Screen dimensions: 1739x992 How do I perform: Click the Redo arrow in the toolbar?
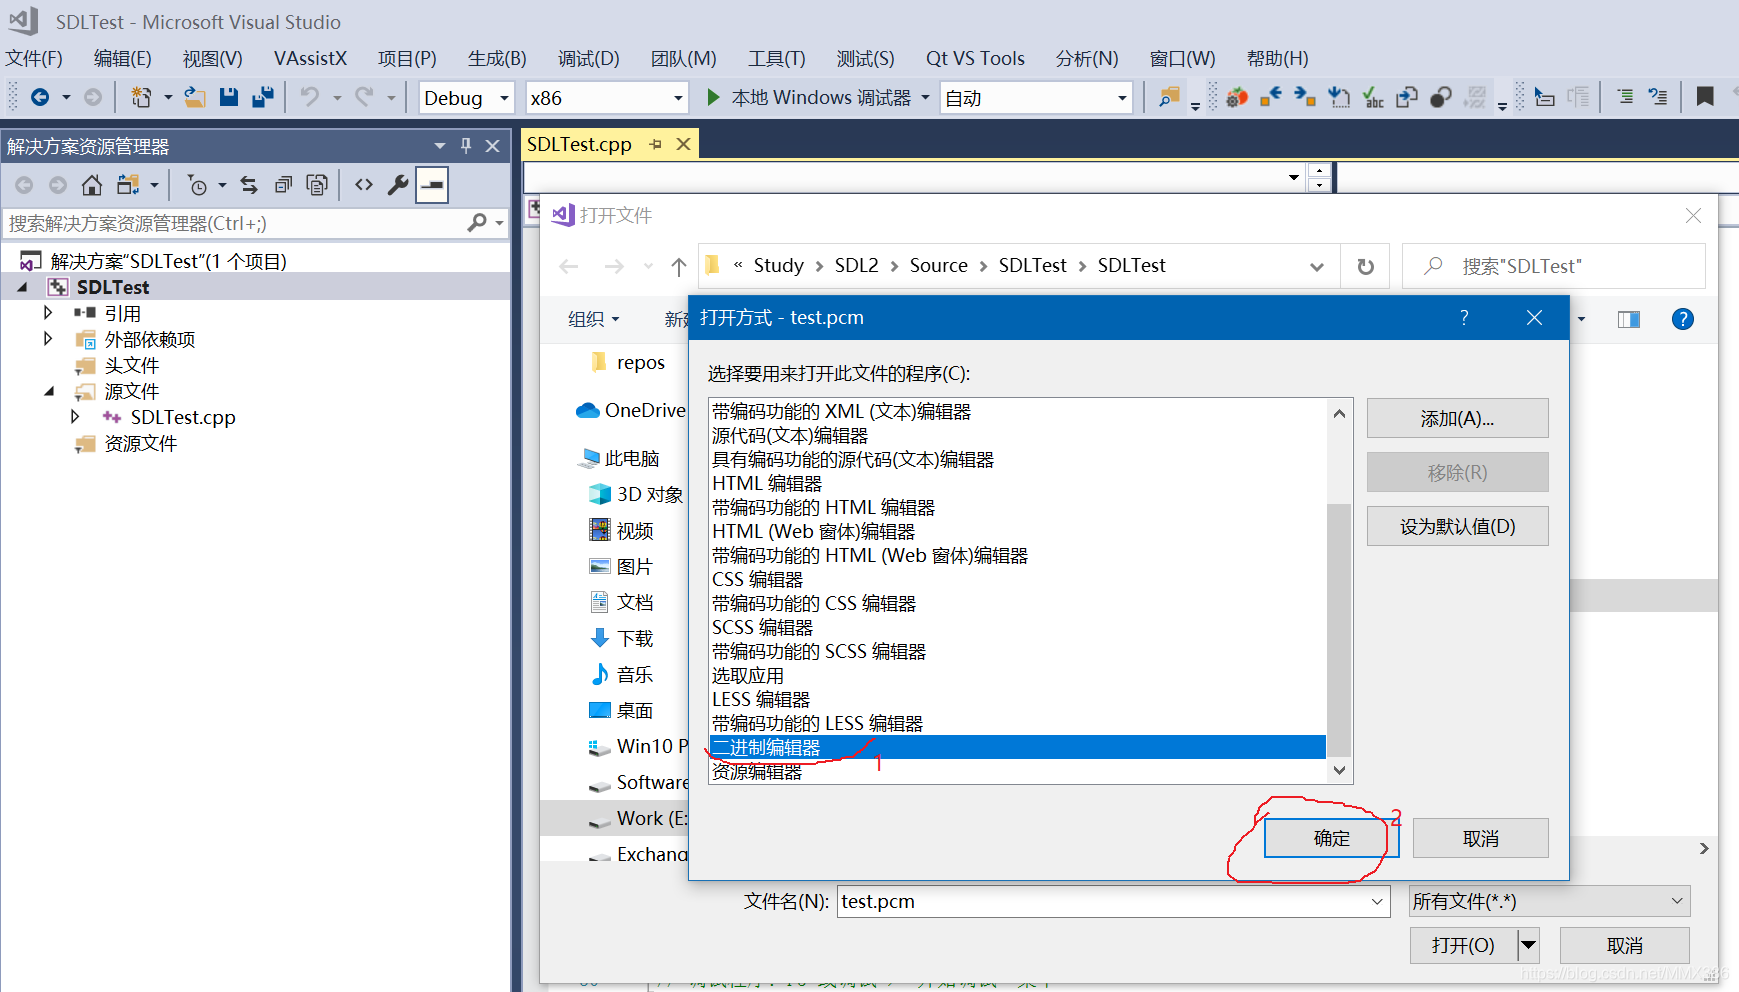364,97
